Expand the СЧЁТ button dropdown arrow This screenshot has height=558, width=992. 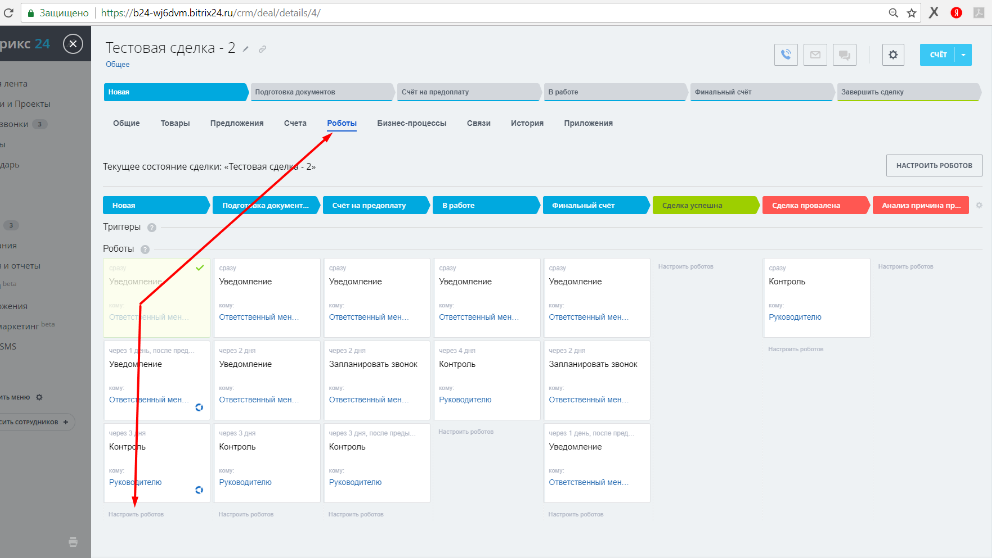963,55
